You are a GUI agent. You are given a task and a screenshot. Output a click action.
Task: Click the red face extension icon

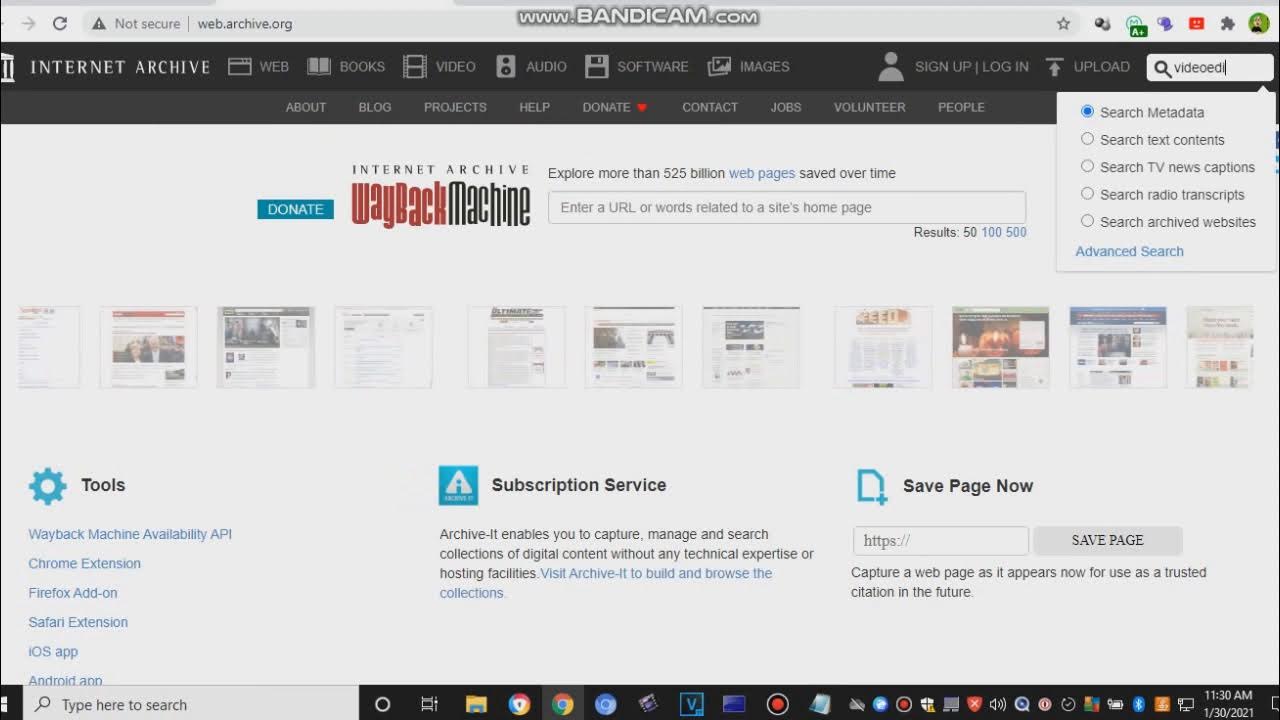click(x=1196, y=23)
